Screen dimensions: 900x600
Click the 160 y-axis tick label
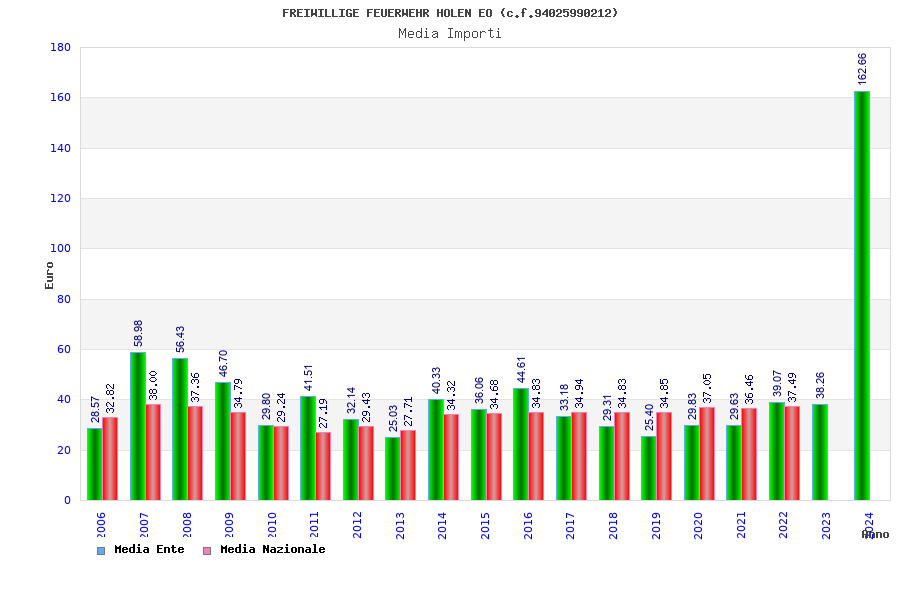61,98
